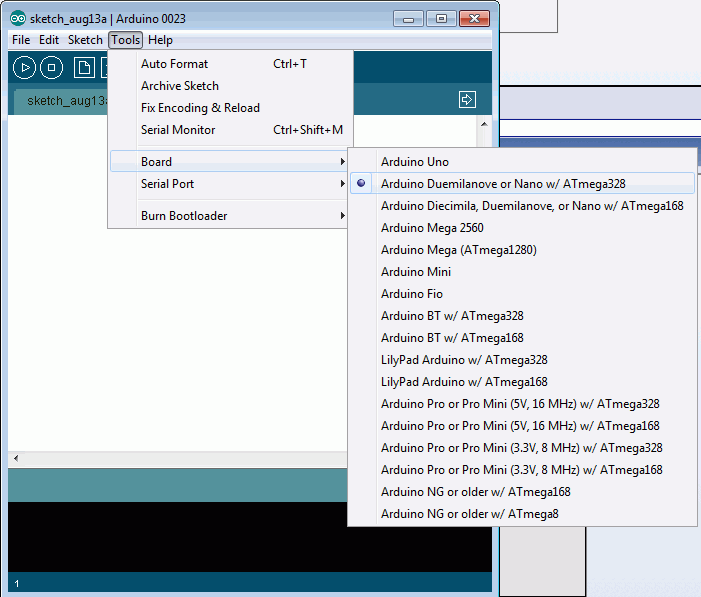Open the tab menu arrow icon
This screenshot has width=701, height=597.
(467, 99)
